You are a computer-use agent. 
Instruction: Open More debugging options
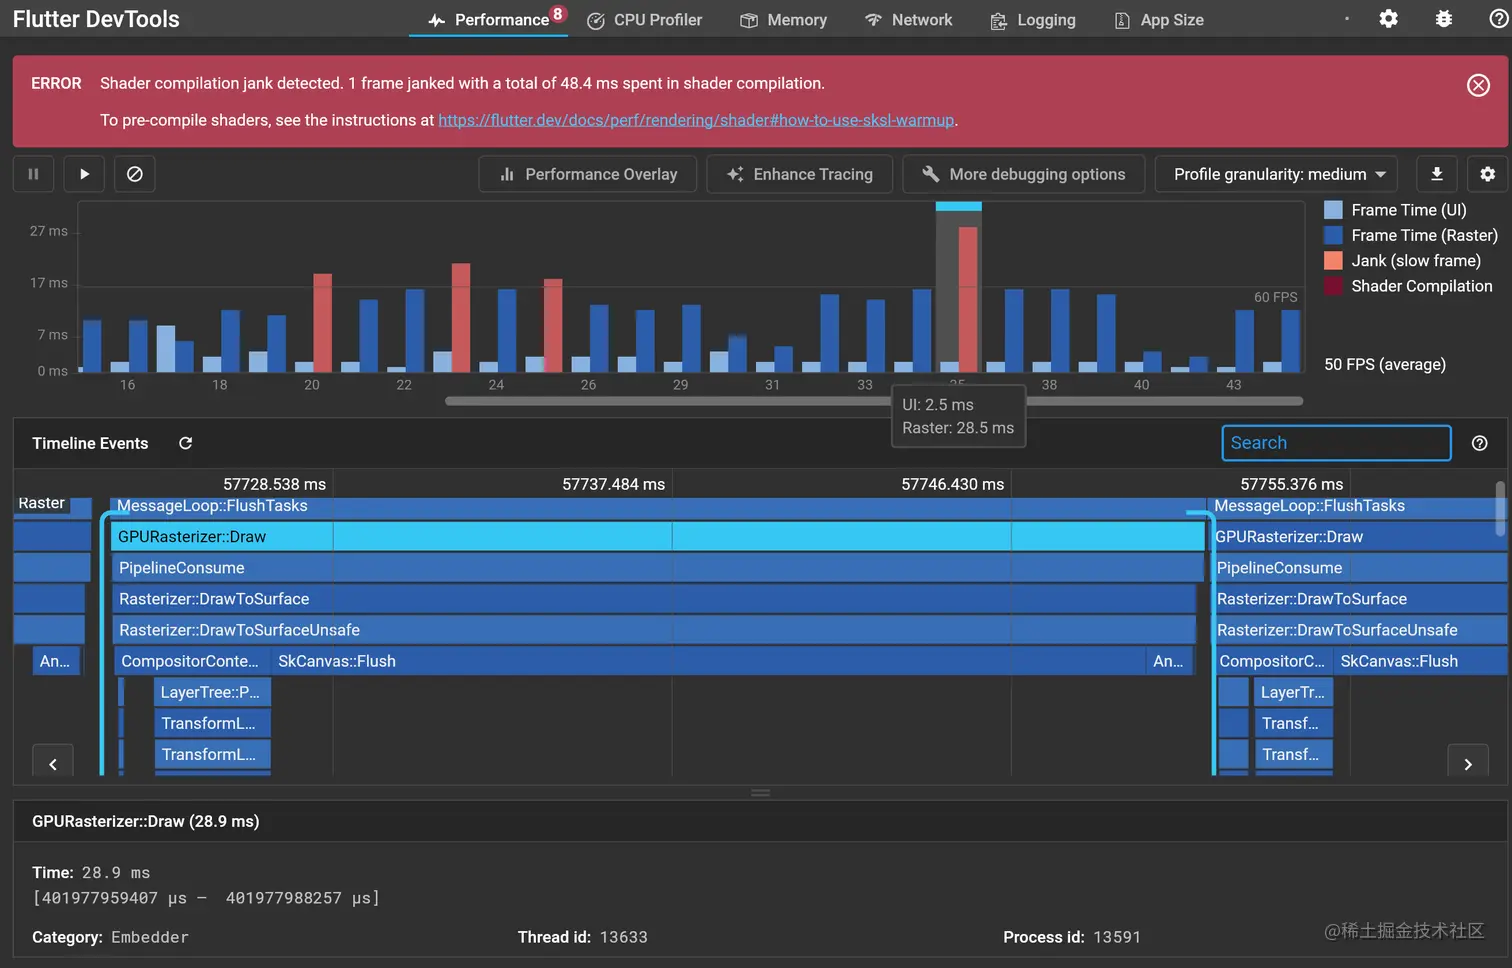[1024, 174]
